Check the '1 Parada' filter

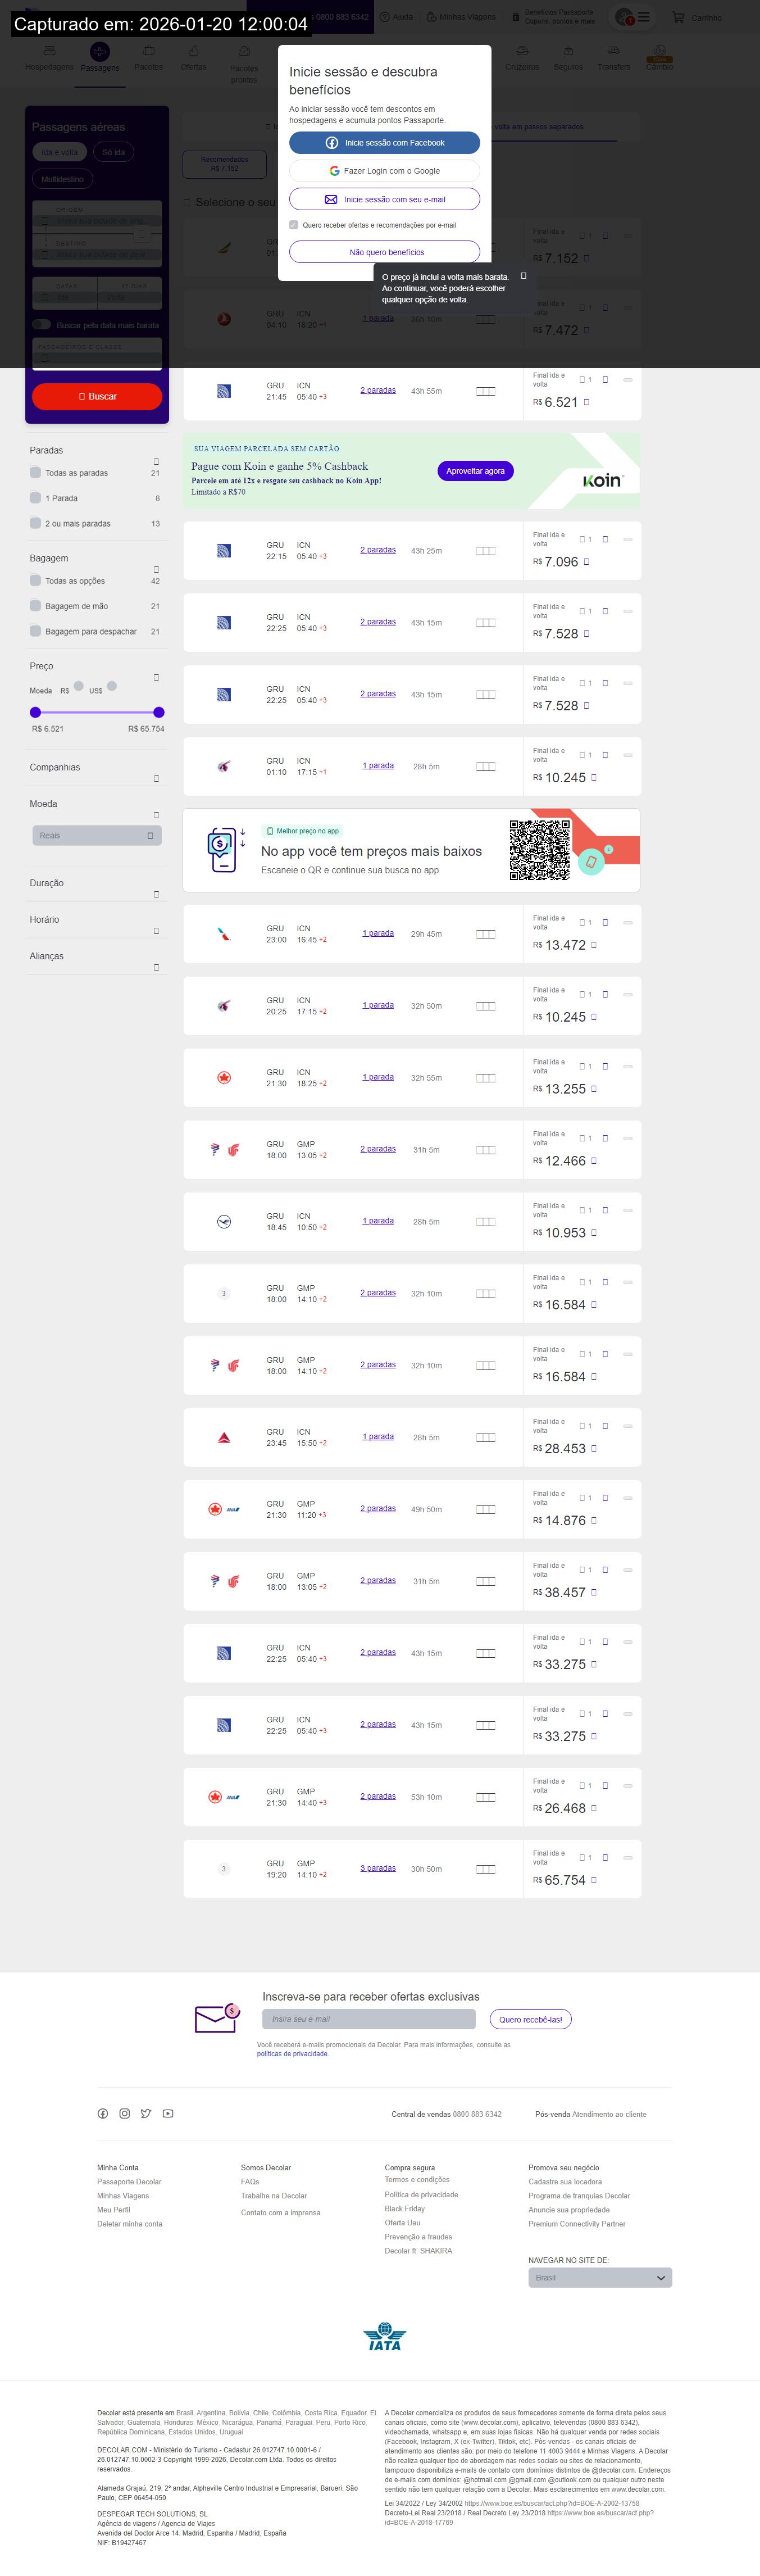click(36, 498)
